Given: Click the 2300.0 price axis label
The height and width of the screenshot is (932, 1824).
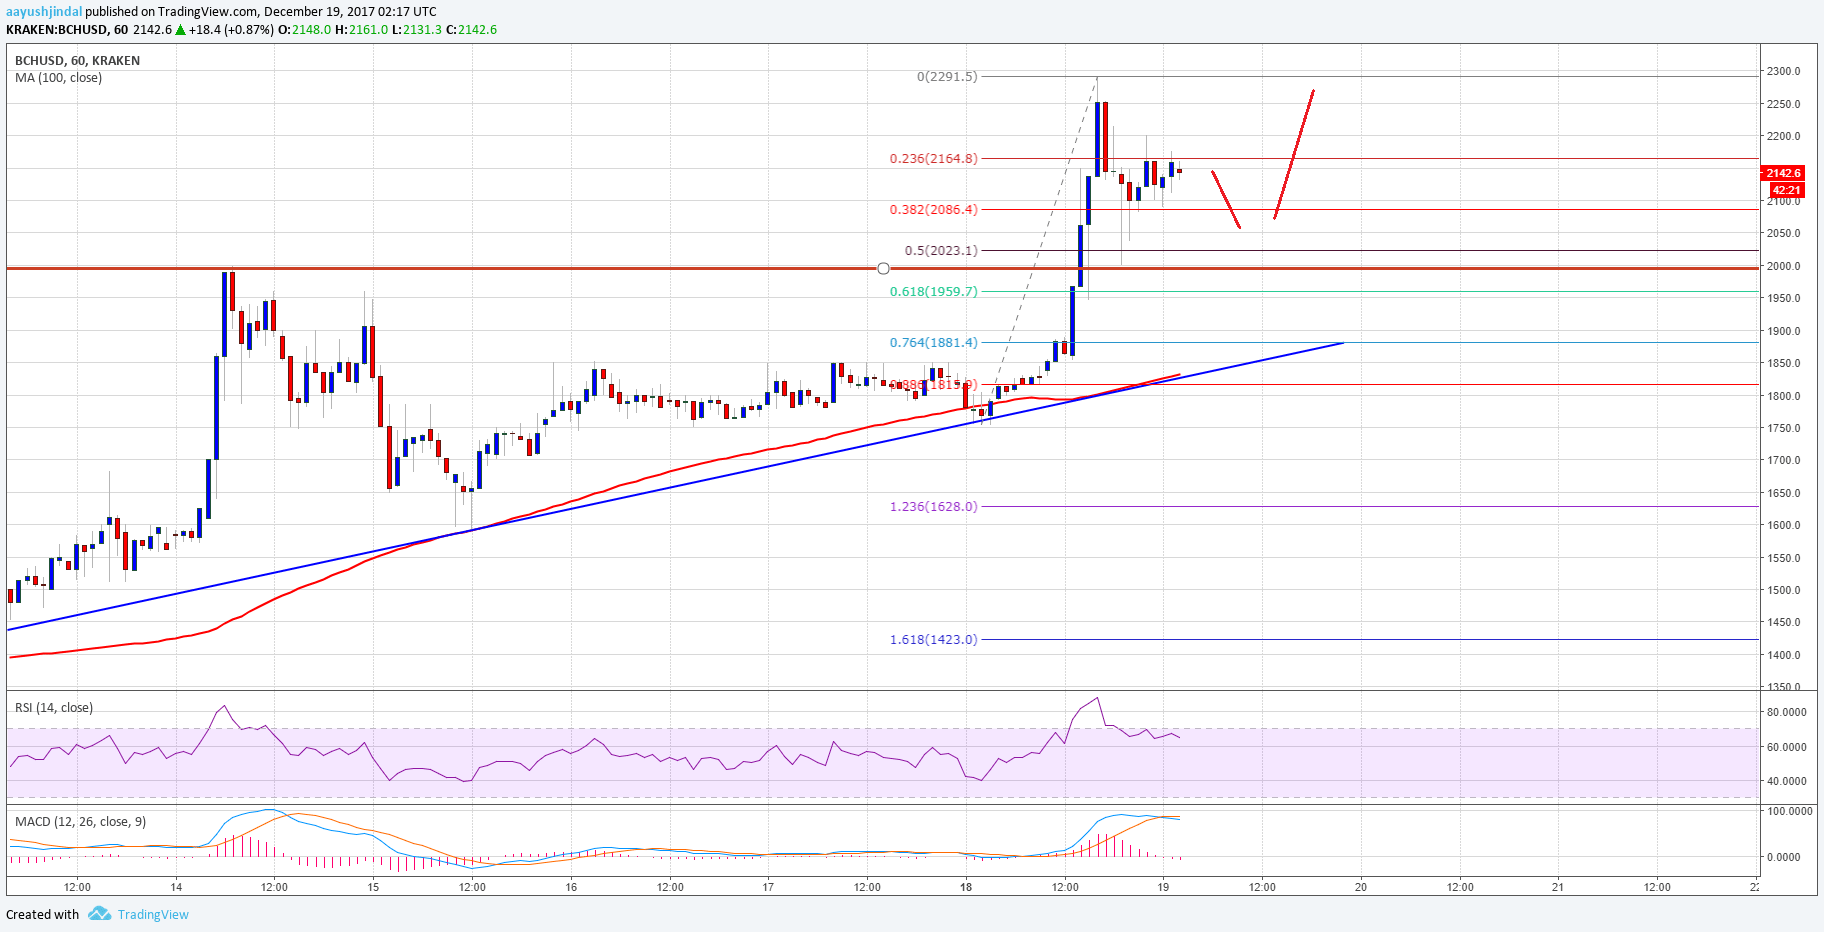Looking at the screenshot, I should (x=1785, y=71).
